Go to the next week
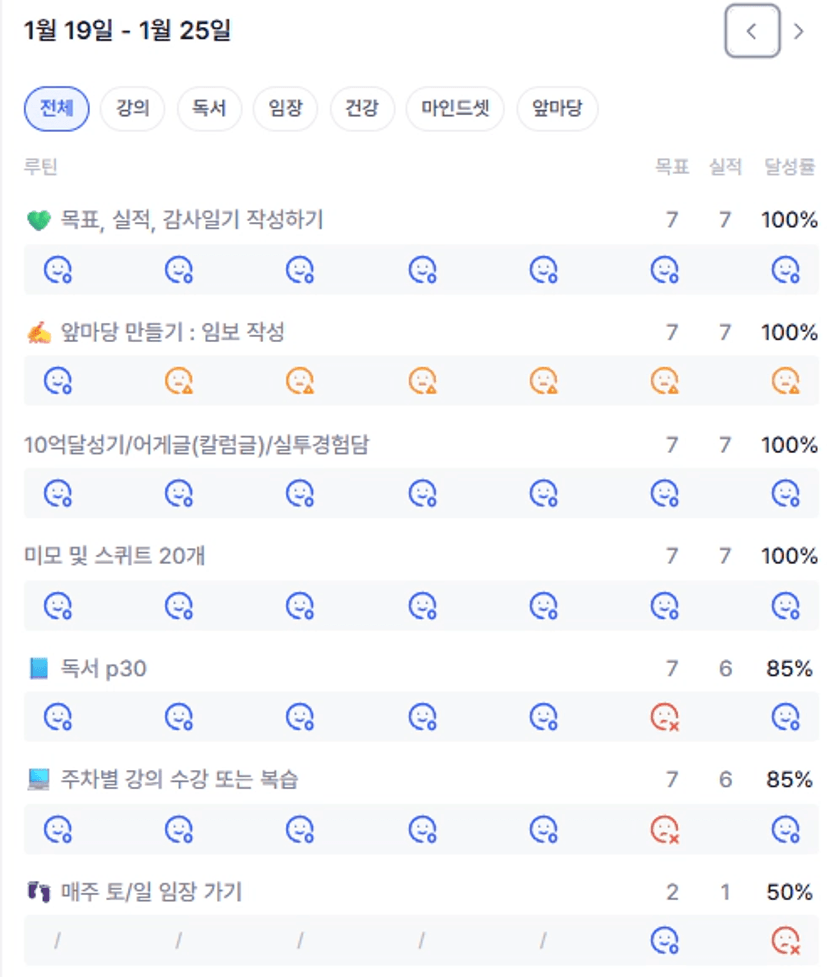Viewport: 827px width, 977px height. click(798, 32)
